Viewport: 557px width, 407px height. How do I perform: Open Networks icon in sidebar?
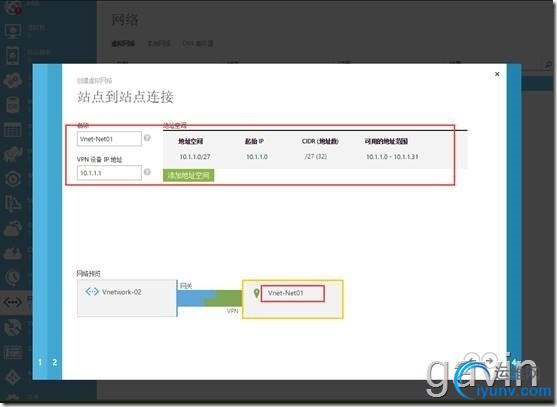click(x=13, y=302)
